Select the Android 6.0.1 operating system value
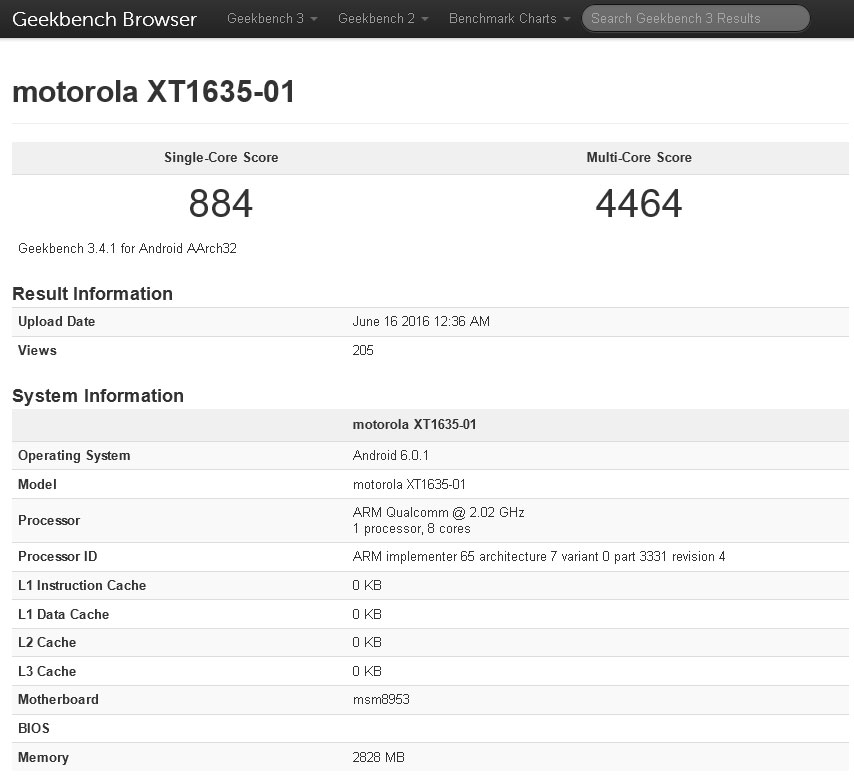 click(391, 456)
